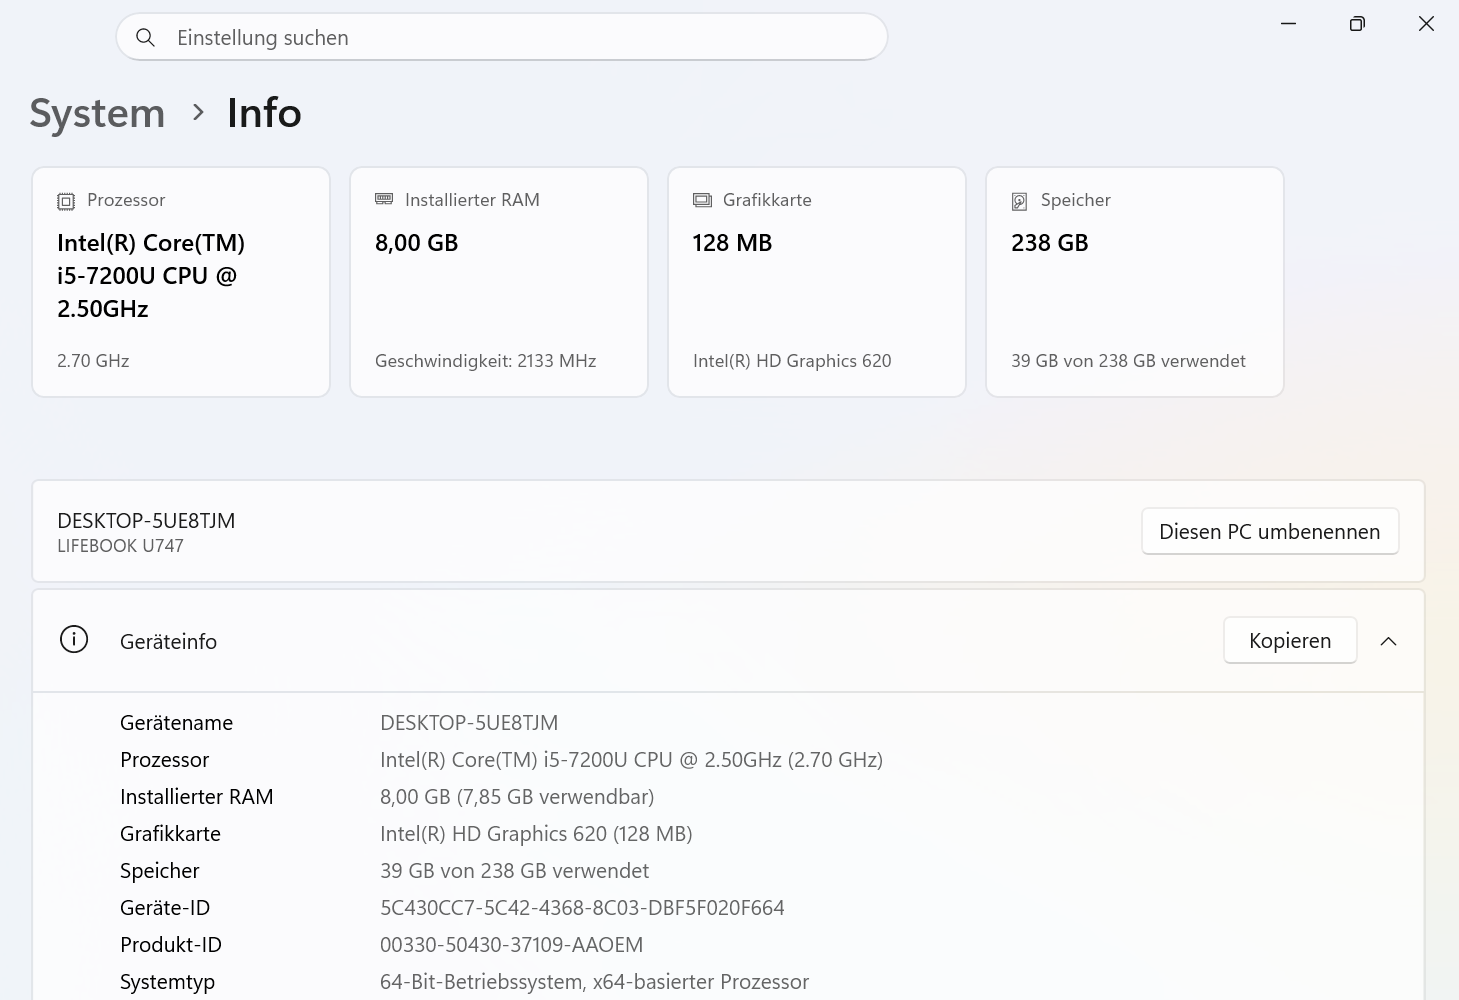Click DESKTOP-5UE8TJM heading above LIFEBOOK
Viewport: 1459px width, 1000px height.
click(146, 520)
